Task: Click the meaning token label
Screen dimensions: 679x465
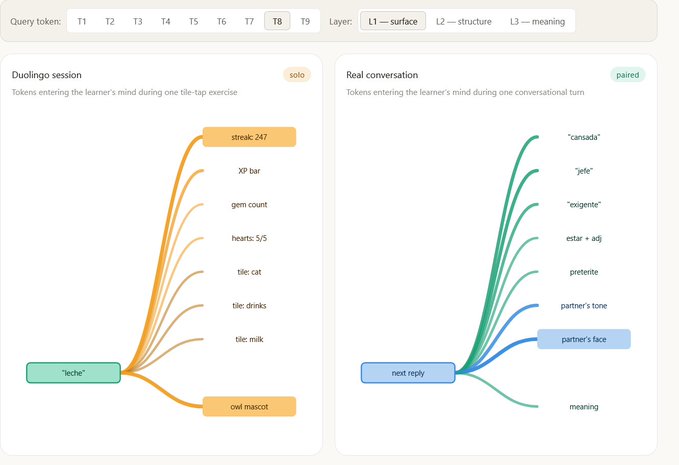Action: pyautogui.click(x=584, y=407)
